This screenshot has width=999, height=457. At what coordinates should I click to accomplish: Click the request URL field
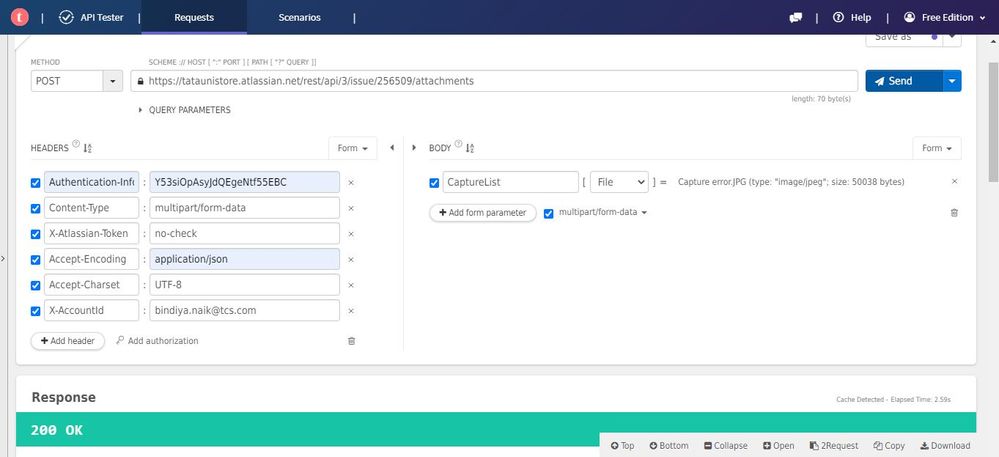(x=494, y=81)
